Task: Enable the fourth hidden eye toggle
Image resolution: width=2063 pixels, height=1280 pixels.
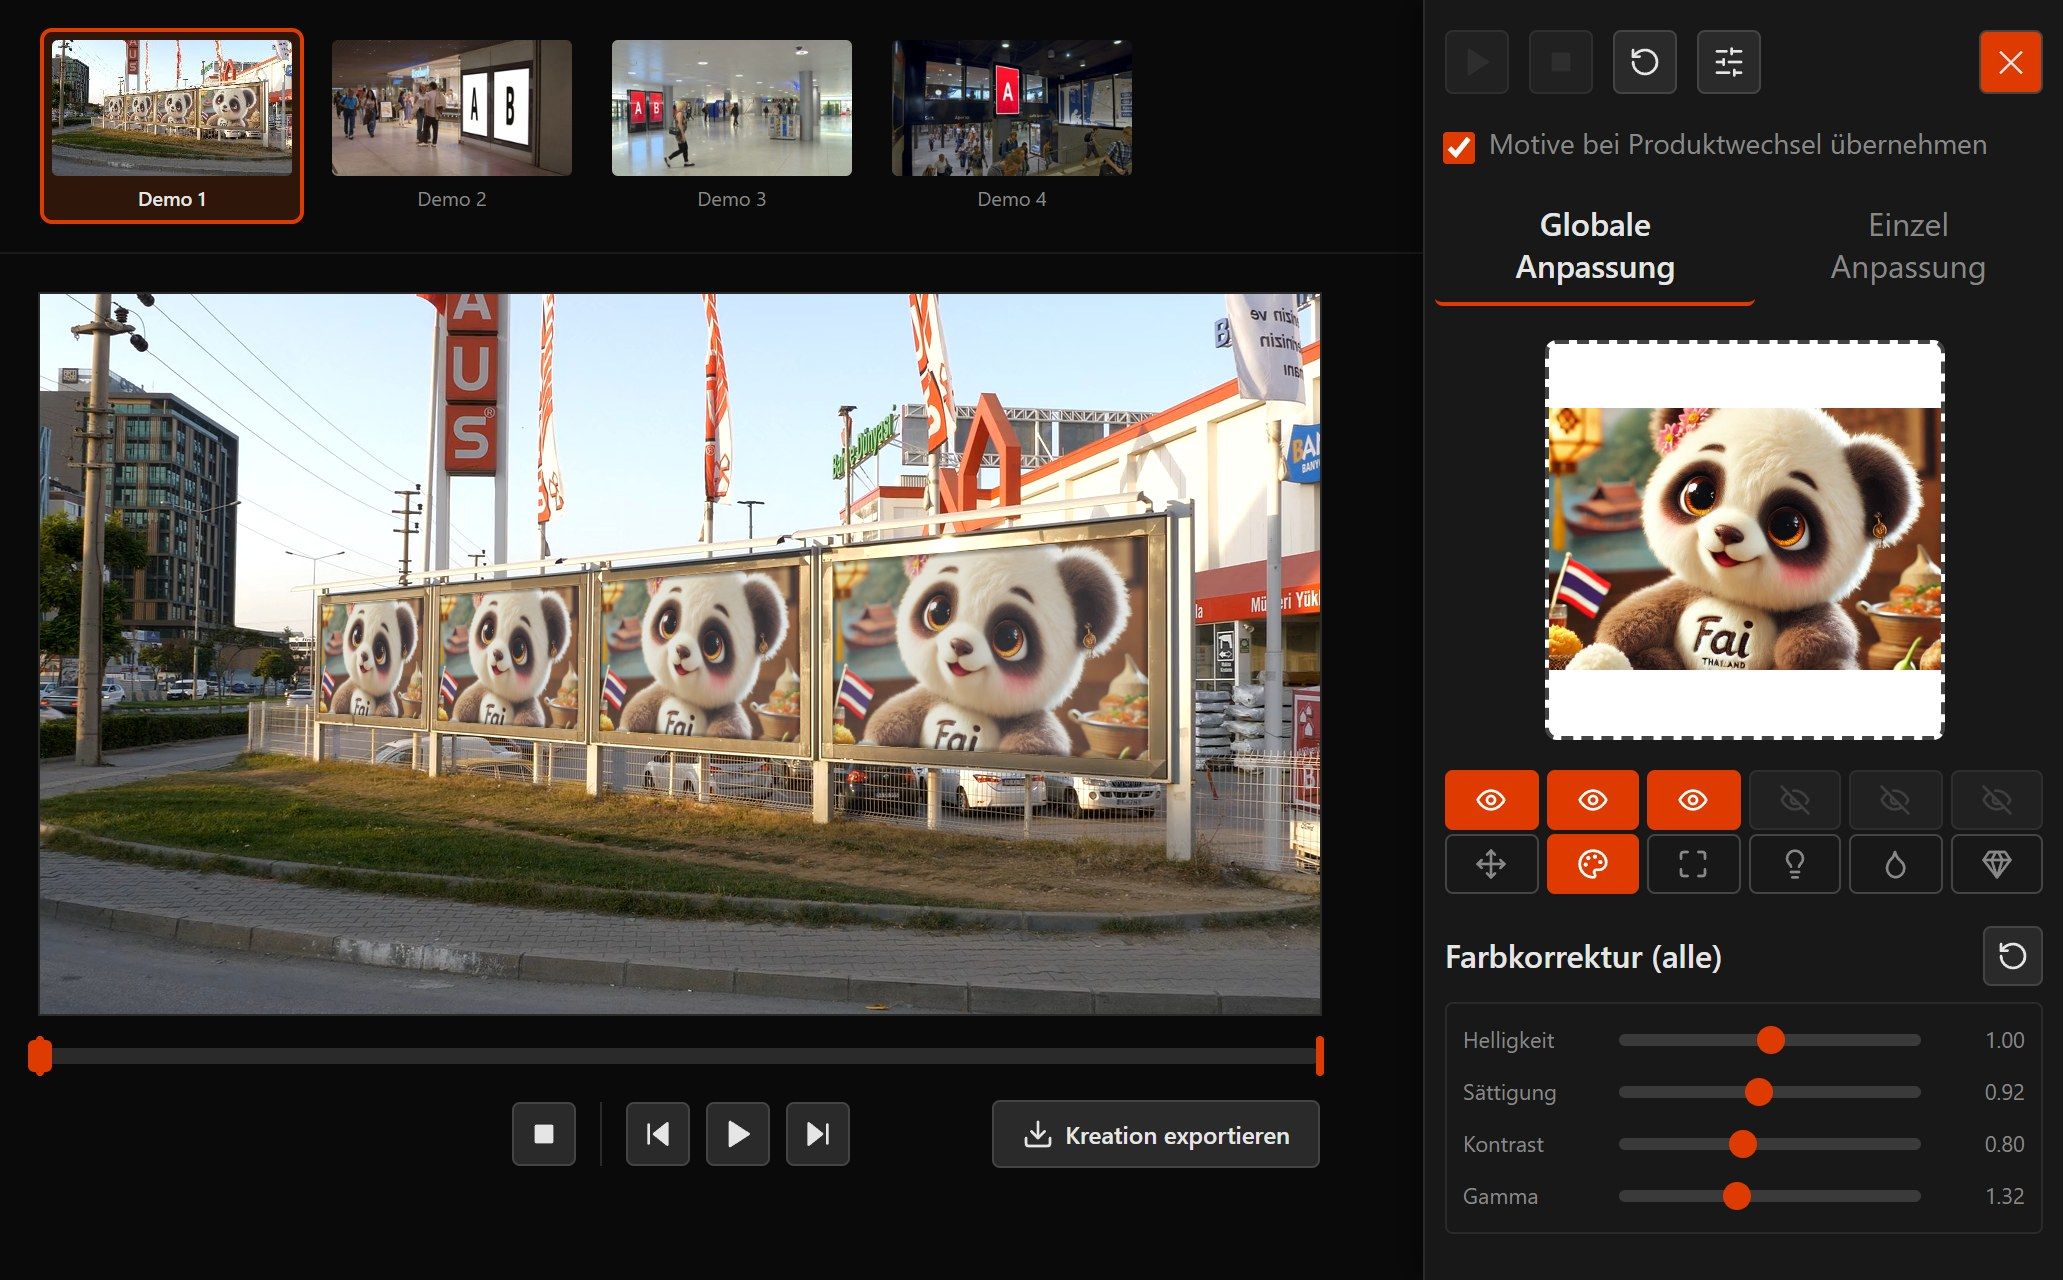Action: coord(1795,800)
